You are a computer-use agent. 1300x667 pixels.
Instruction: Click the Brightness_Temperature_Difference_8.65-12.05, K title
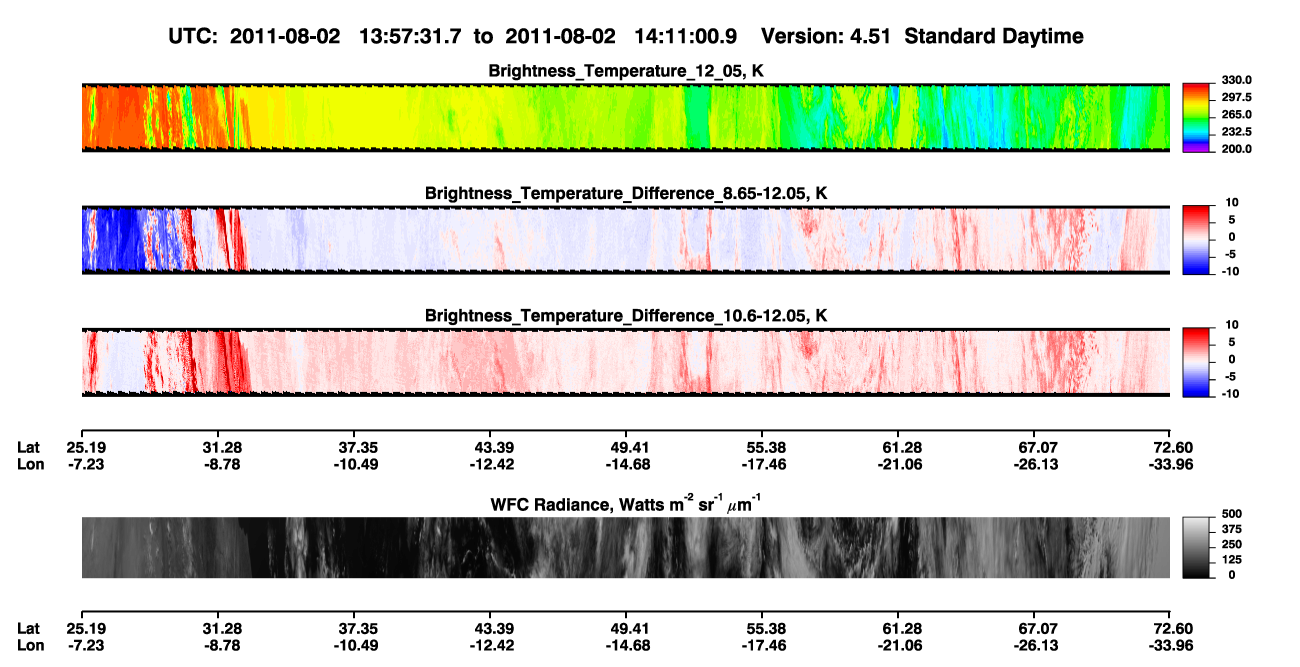(x=626, y=193)
